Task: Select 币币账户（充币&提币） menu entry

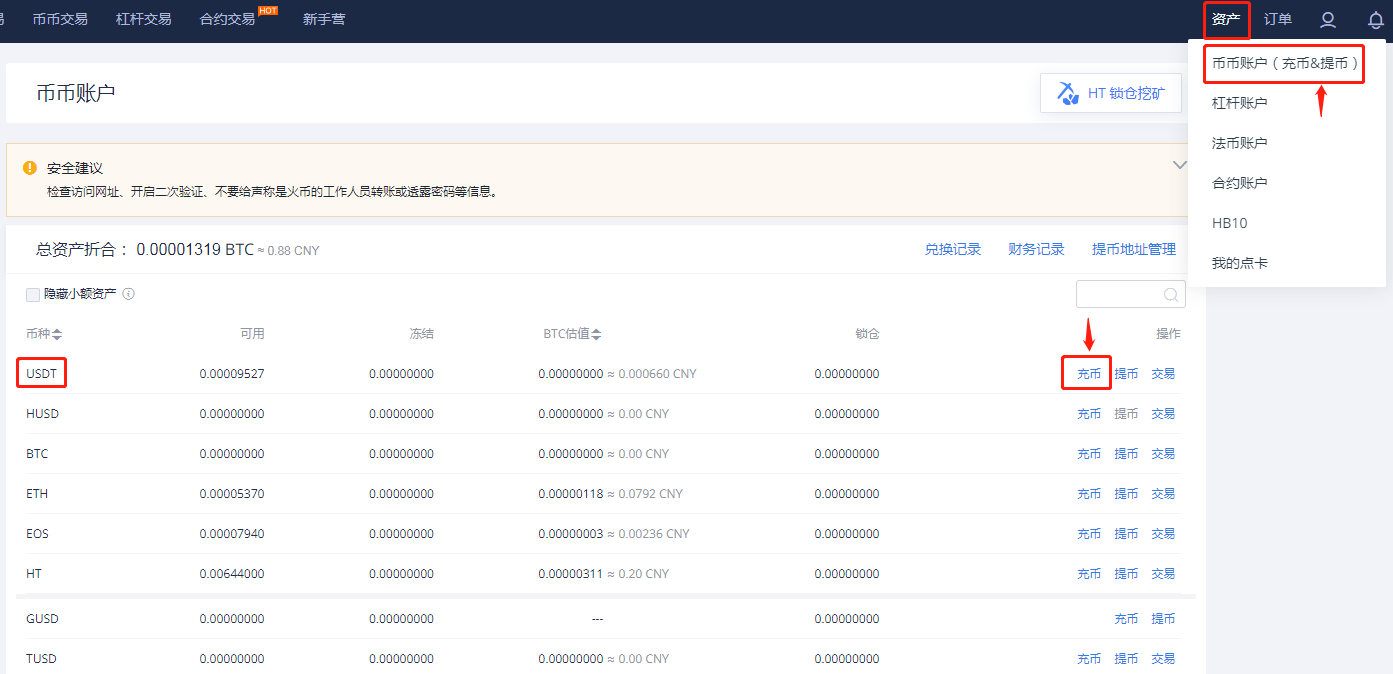Action: (1285, 63)
